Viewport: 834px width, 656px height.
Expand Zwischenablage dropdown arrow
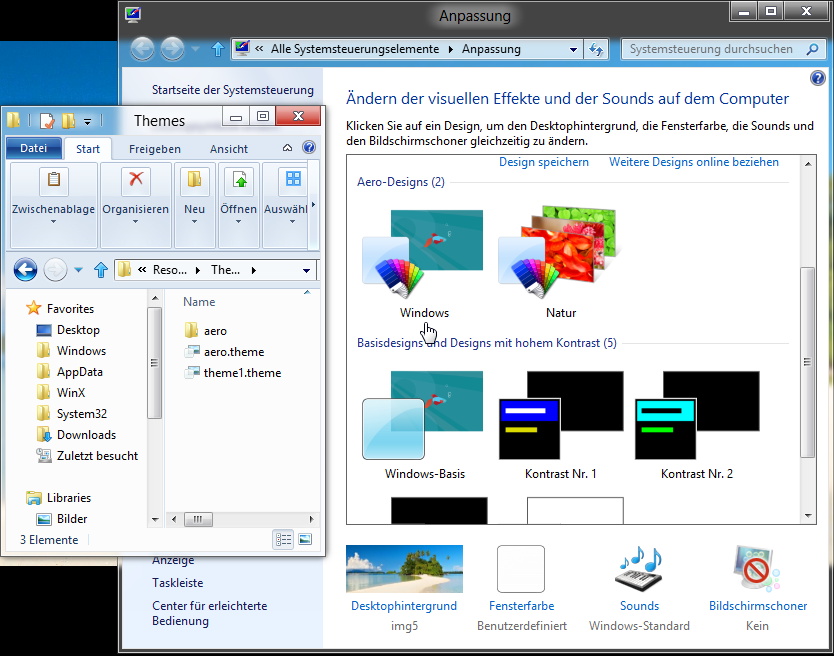[53, 222]
